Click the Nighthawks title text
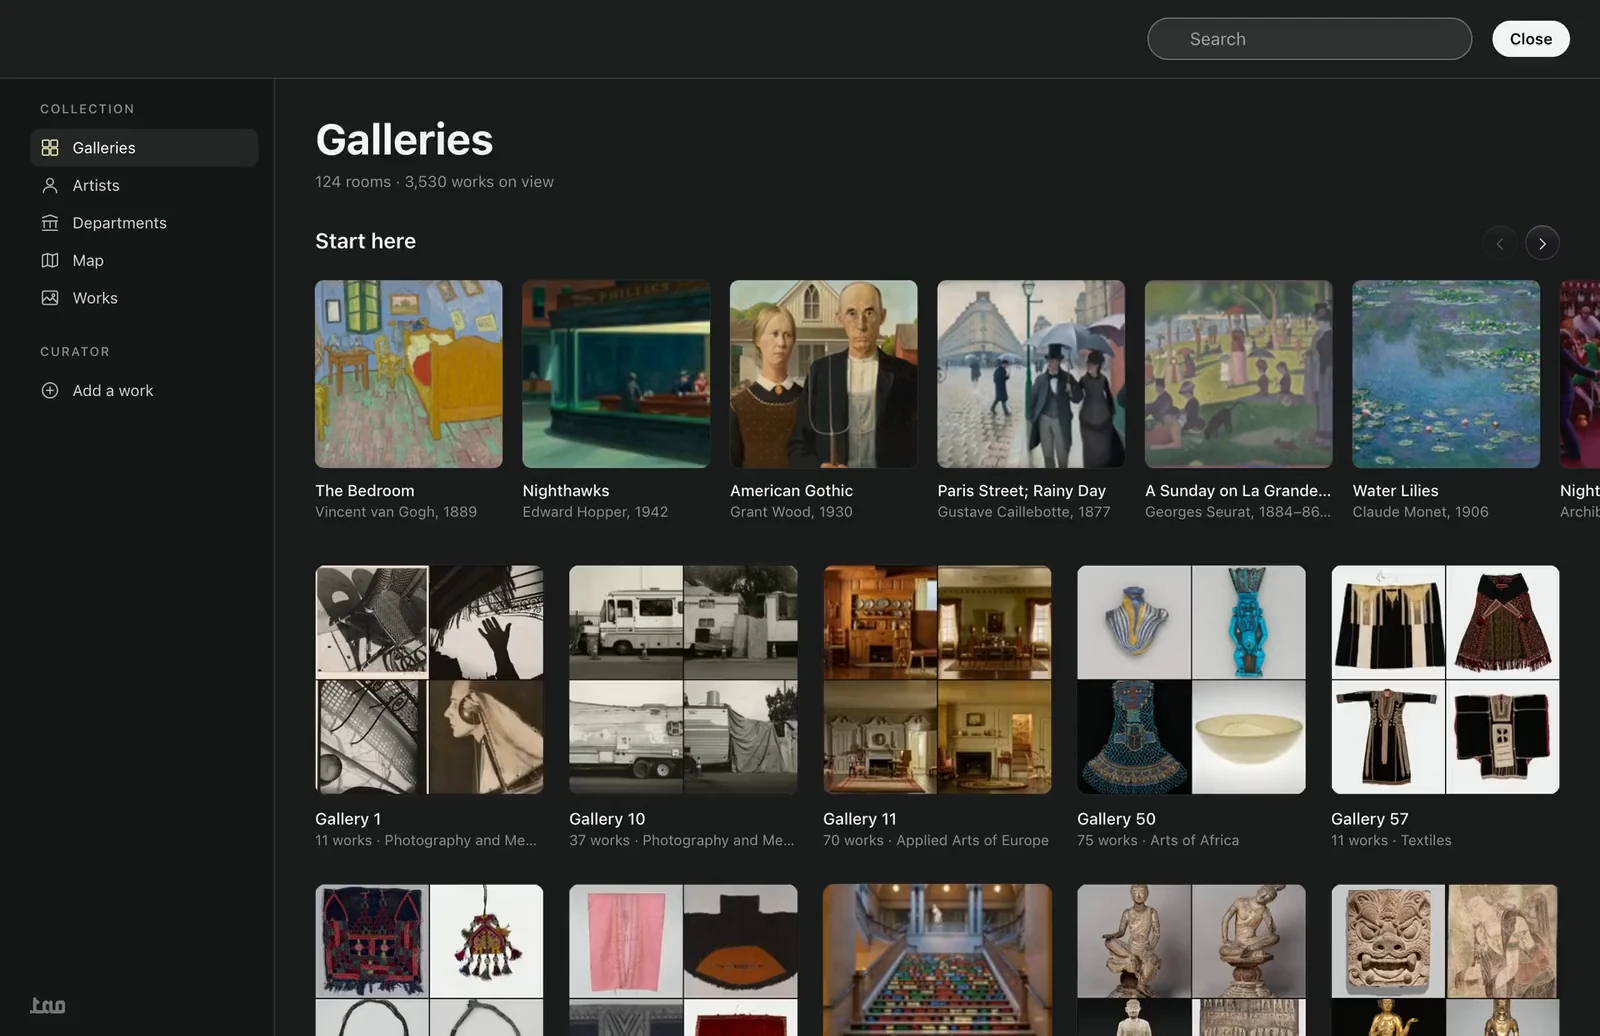1600x1036 pixels. pyautogui.click(x=566, y=491)
